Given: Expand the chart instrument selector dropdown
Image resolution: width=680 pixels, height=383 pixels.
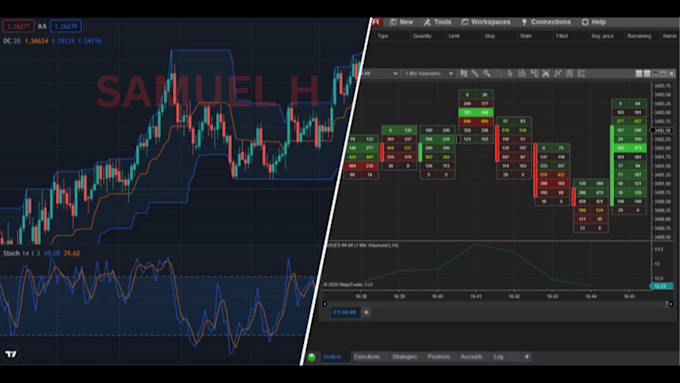Looking at the screenshot, I should click(395, 74).
